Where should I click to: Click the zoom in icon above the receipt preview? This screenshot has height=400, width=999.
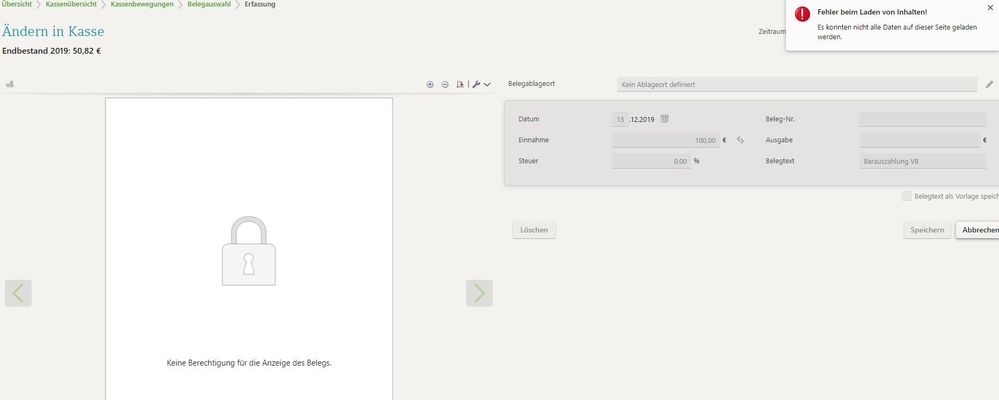[430, 85]
